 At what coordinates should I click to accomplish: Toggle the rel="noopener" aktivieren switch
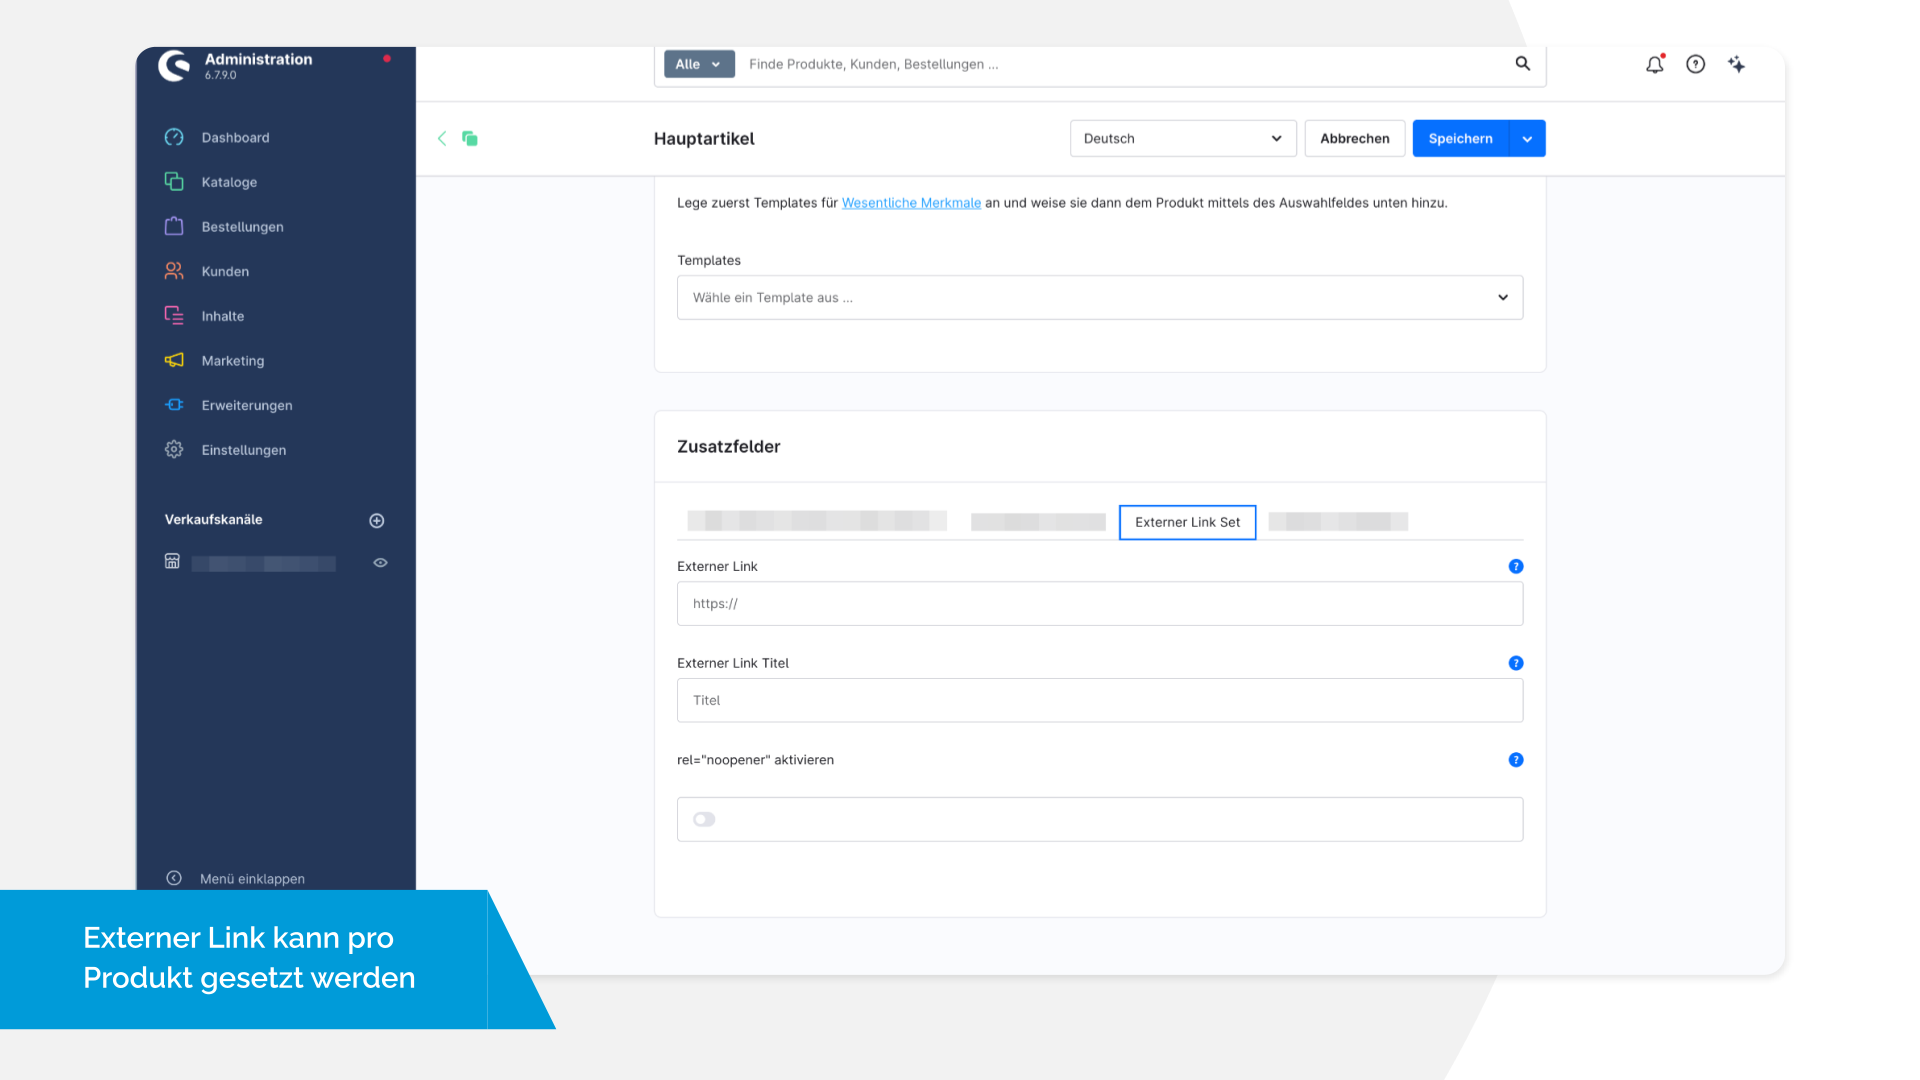[x=705, y=819]
